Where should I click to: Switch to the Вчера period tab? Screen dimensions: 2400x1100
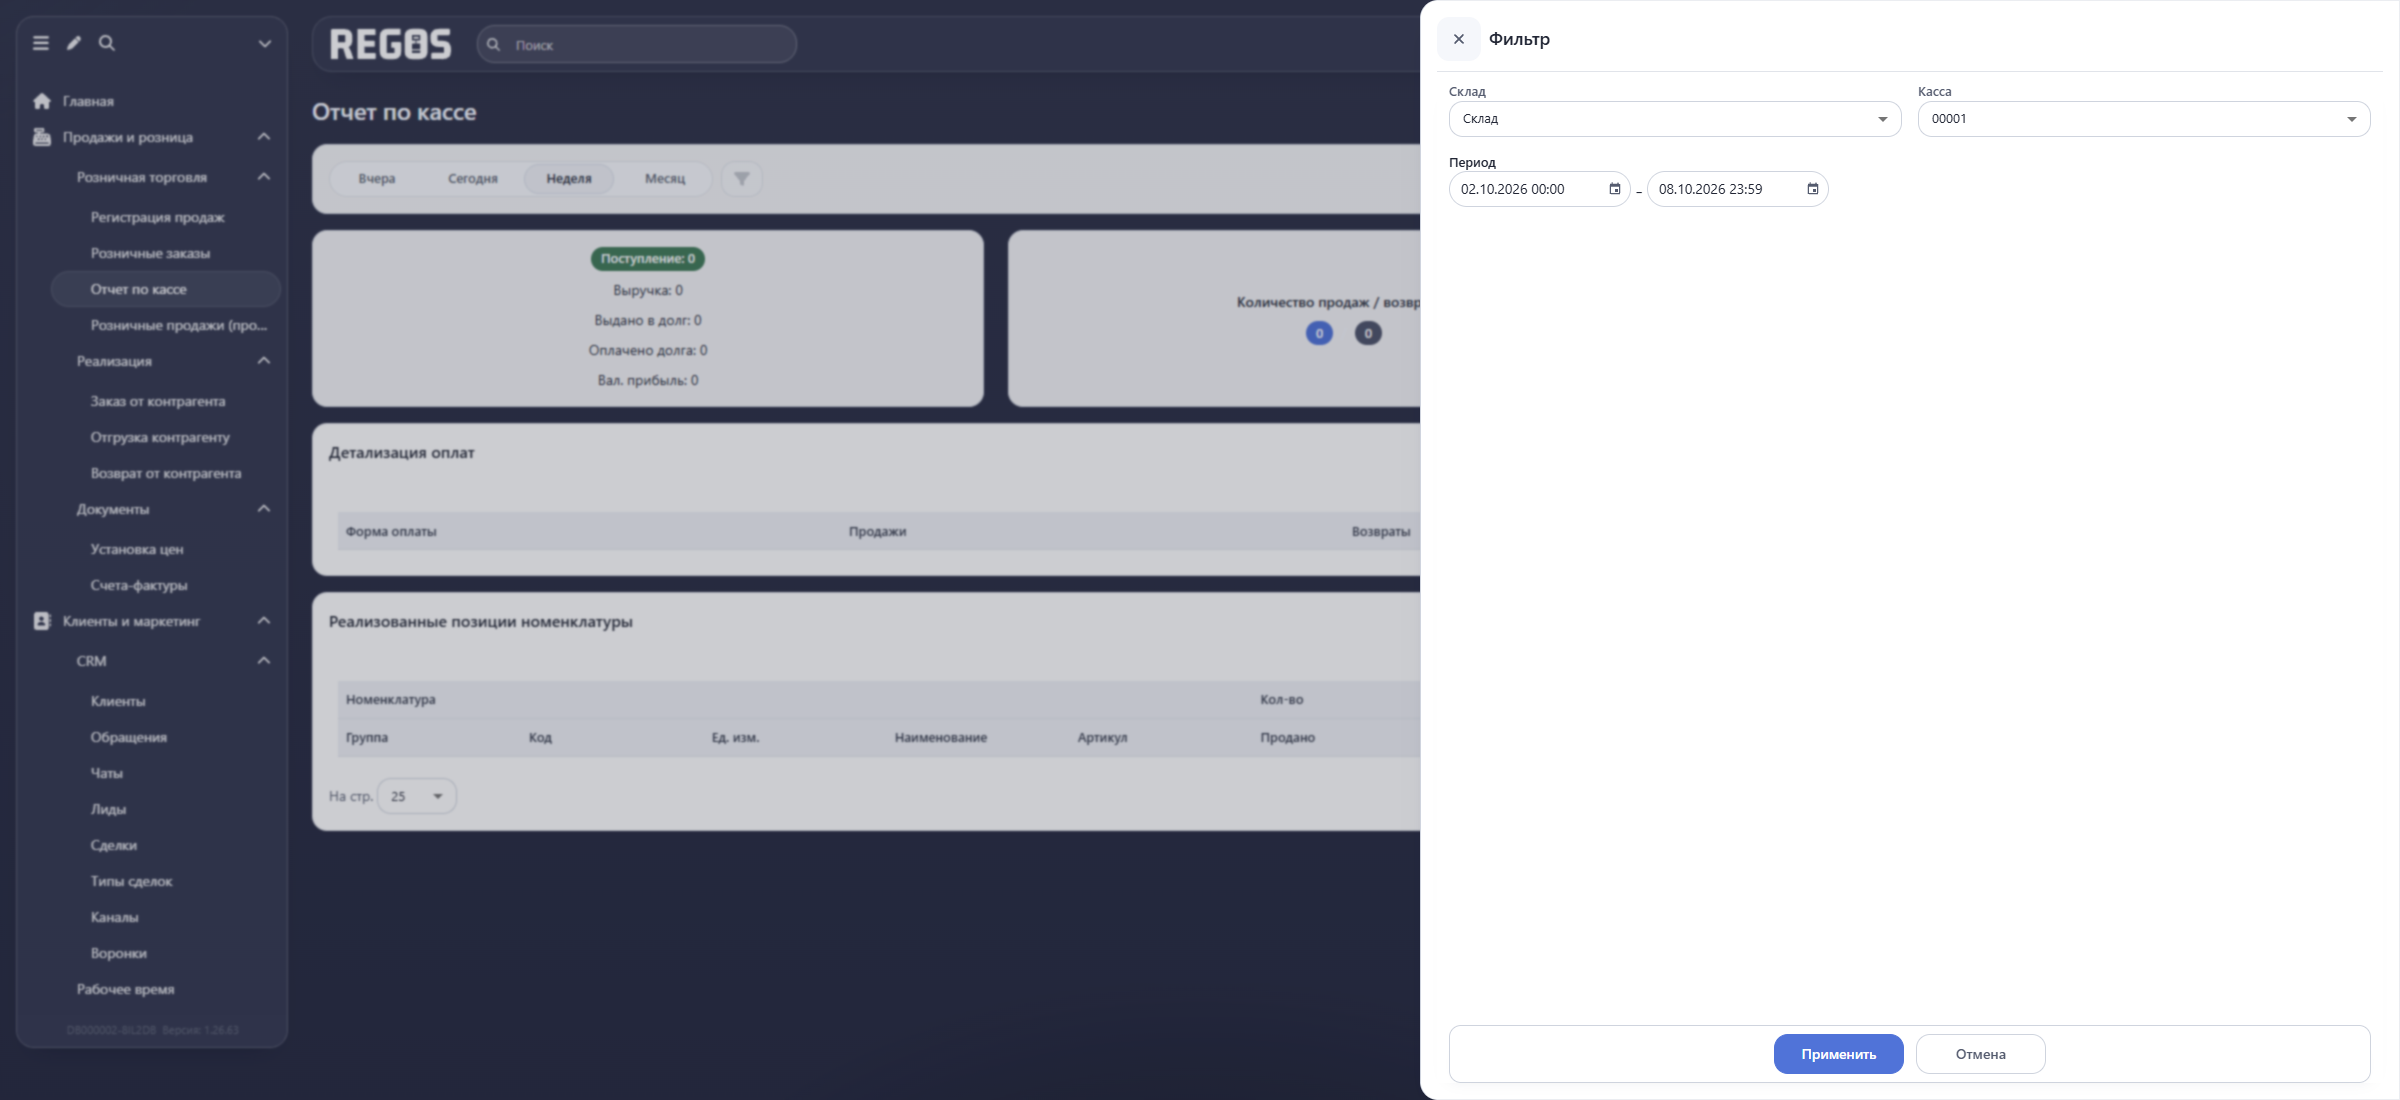(x=377, y=179)
